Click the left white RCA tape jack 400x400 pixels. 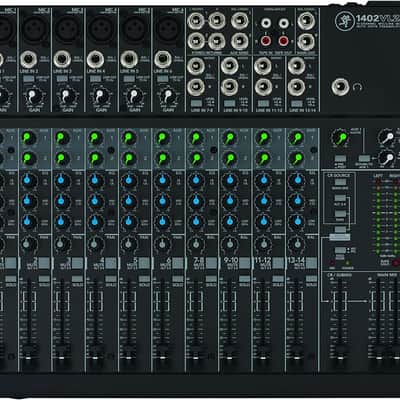coord(266,23)
